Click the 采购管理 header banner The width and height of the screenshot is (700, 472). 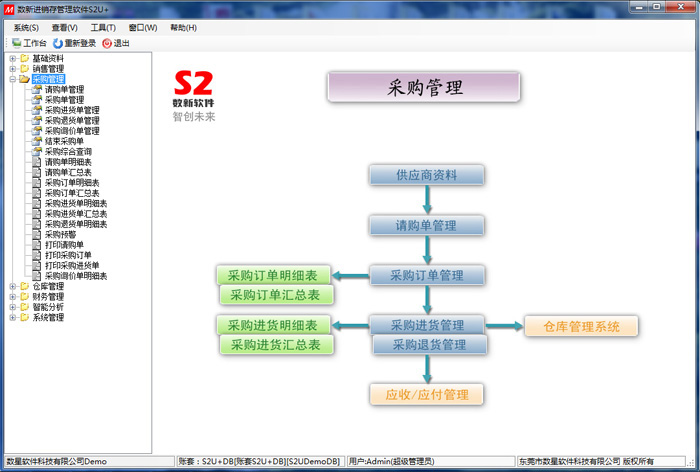pyautogui.click(x=424, y=87)
